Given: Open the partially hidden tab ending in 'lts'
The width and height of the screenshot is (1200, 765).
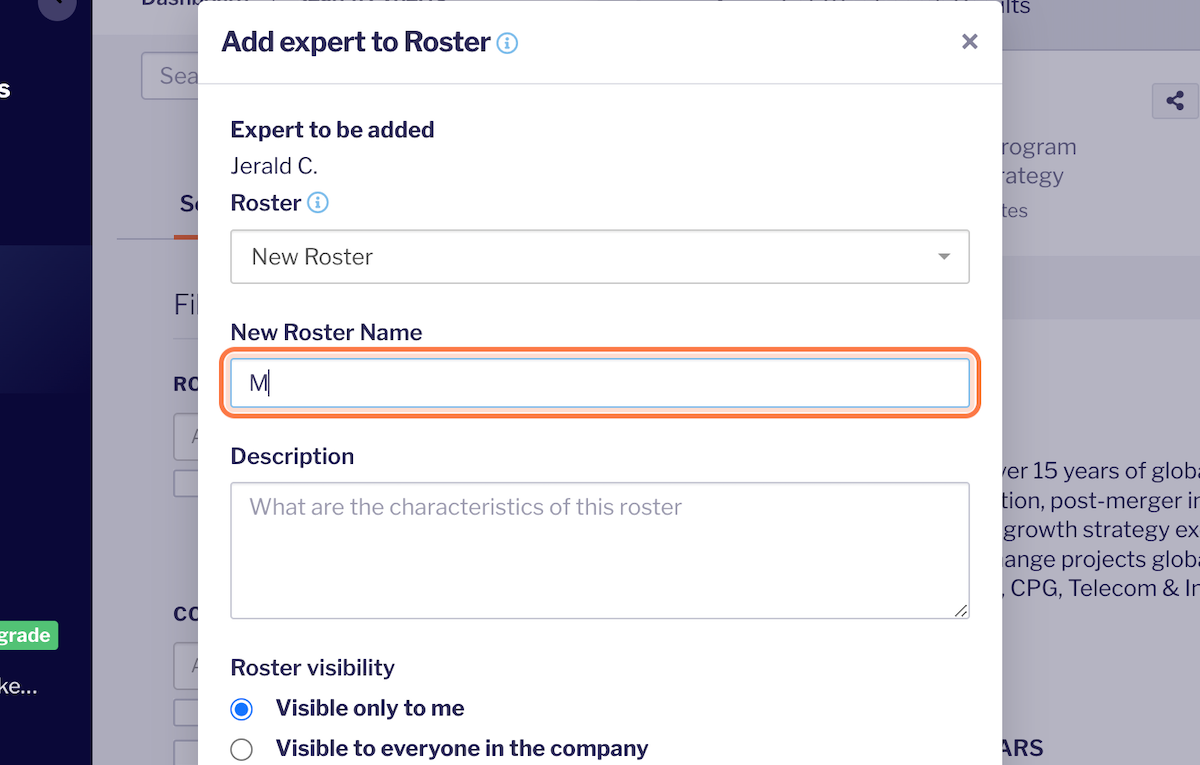Looking at the screenshot, I should pos(1015,8).
